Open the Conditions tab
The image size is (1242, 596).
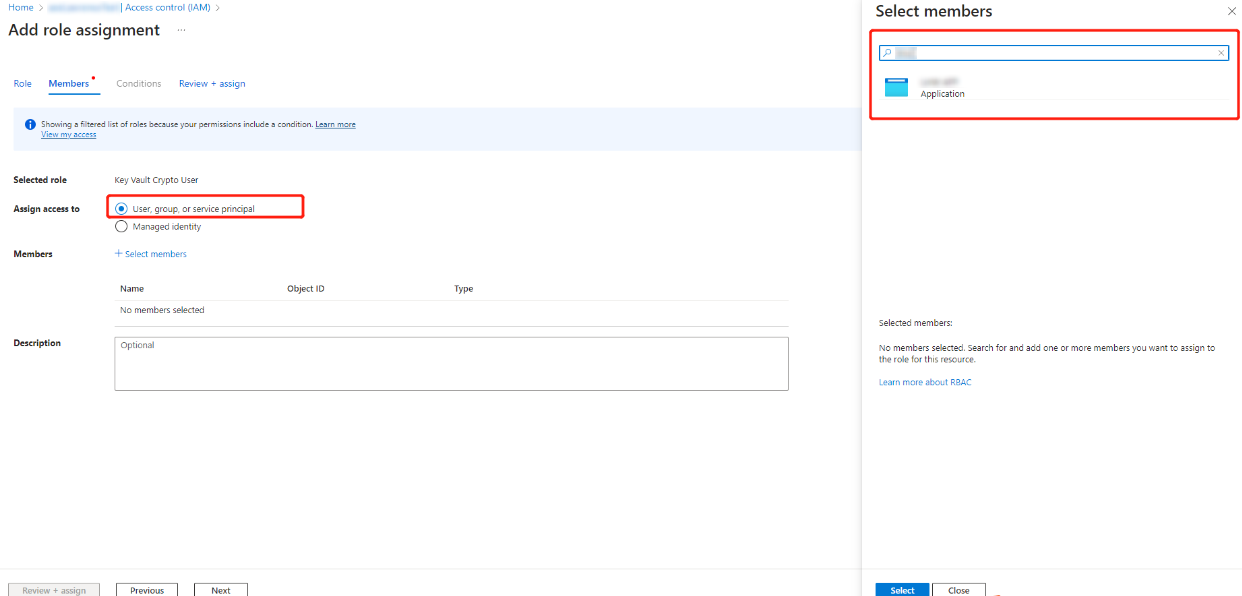(138, 83)
